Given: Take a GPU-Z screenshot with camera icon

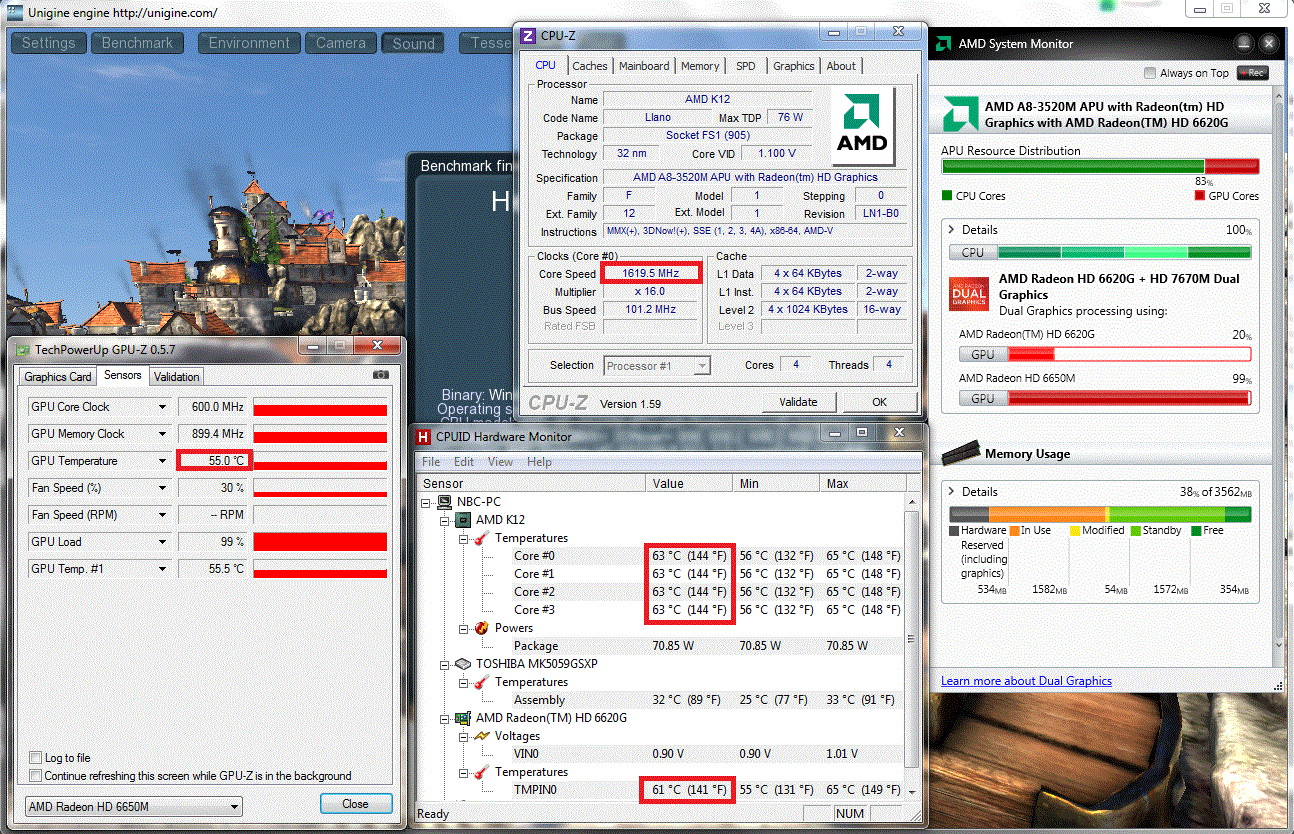Looking at the screenshot, I should pyautogui.click(x=380, y=375).
